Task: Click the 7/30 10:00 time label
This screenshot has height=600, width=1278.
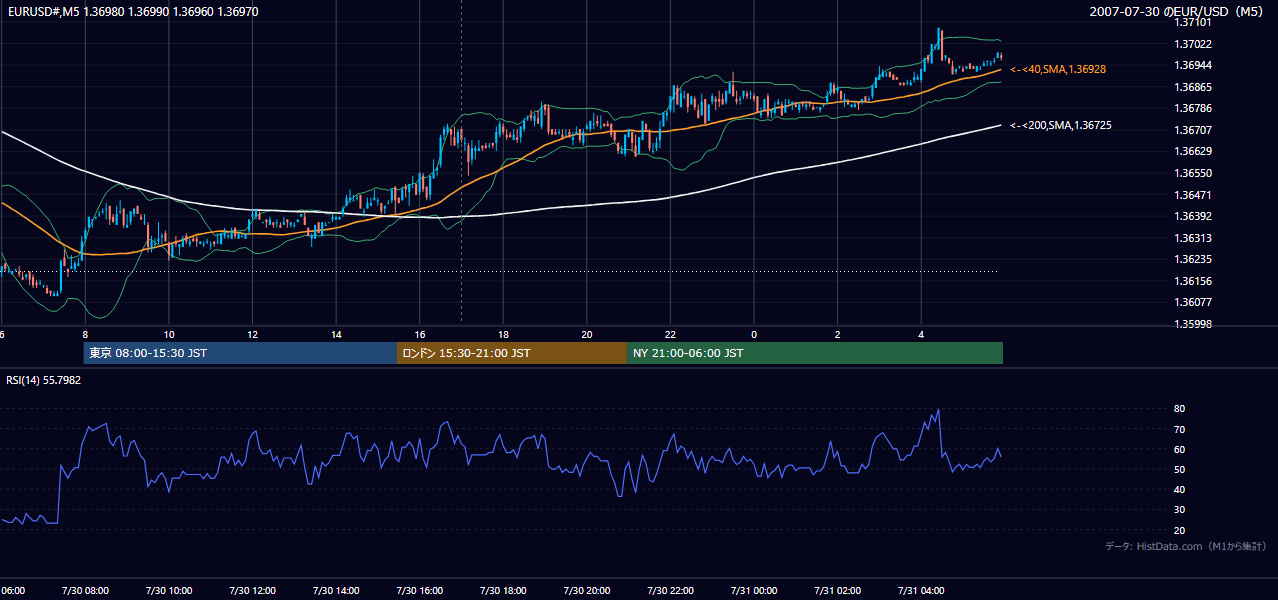Action: click(169, 590)
